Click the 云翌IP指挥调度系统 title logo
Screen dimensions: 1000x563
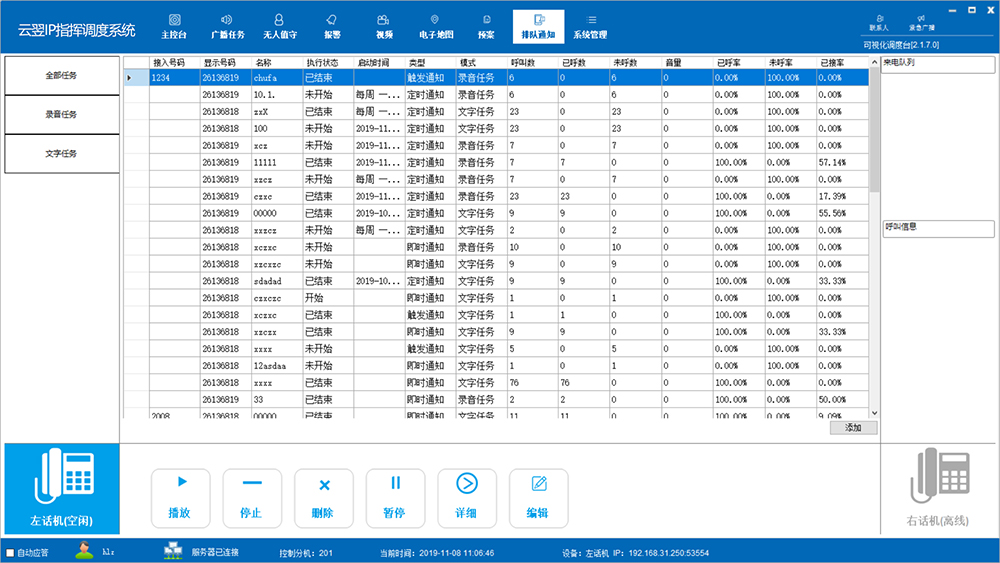click(x=77, y=30)
